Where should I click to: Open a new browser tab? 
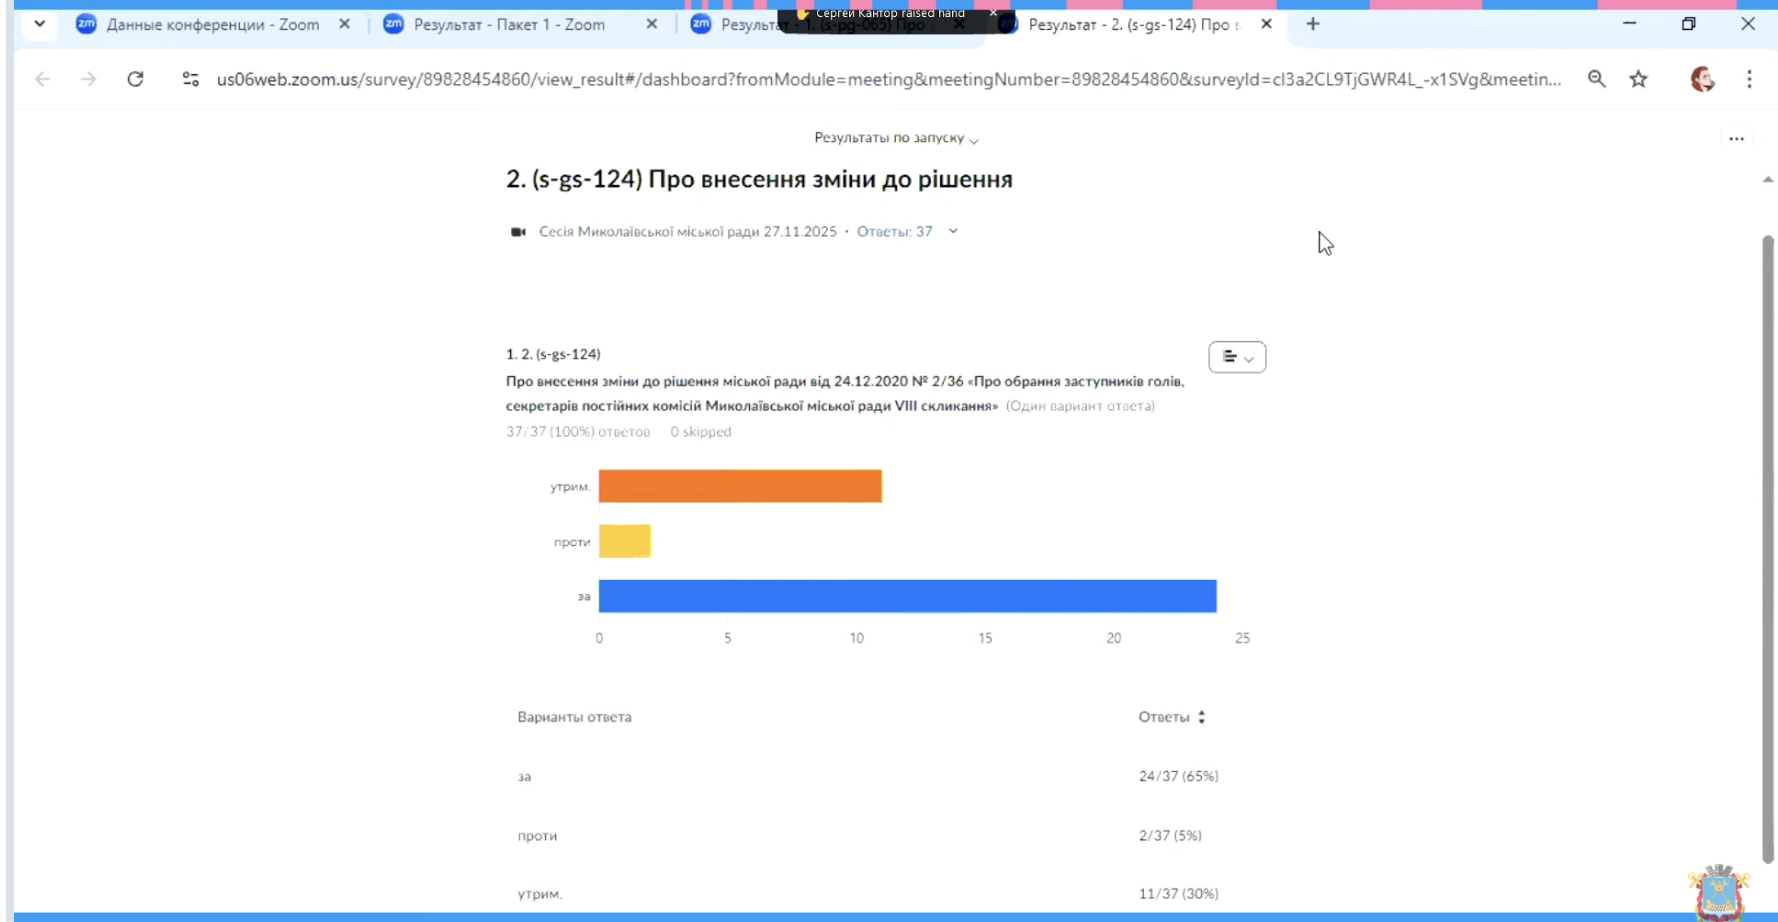pyautogui.click(x=1313, y=24)
